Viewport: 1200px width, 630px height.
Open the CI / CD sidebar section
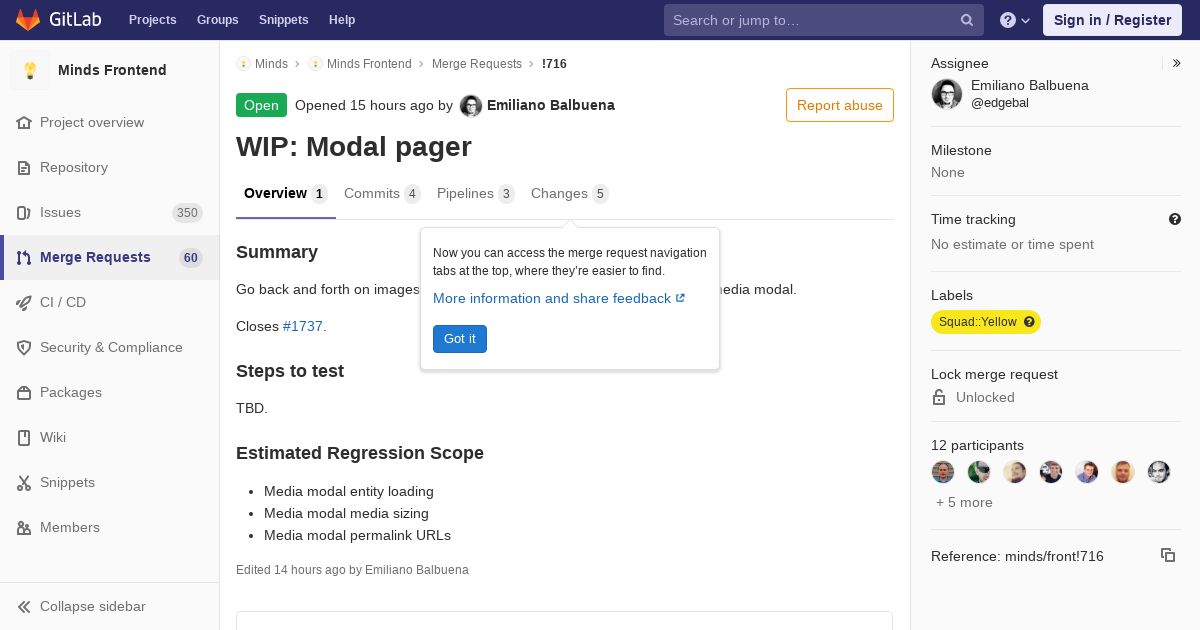click(x=62, y=302)
